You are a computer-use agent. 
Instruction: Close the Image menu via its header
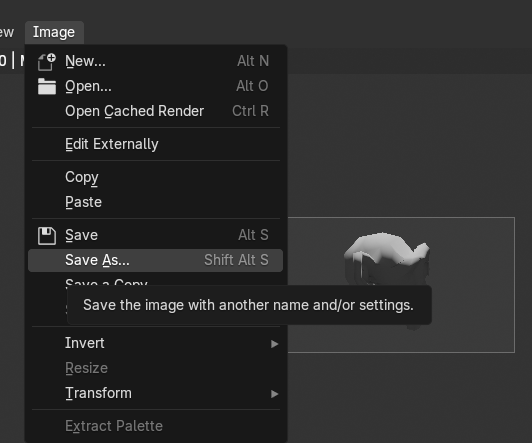(54, 32)
